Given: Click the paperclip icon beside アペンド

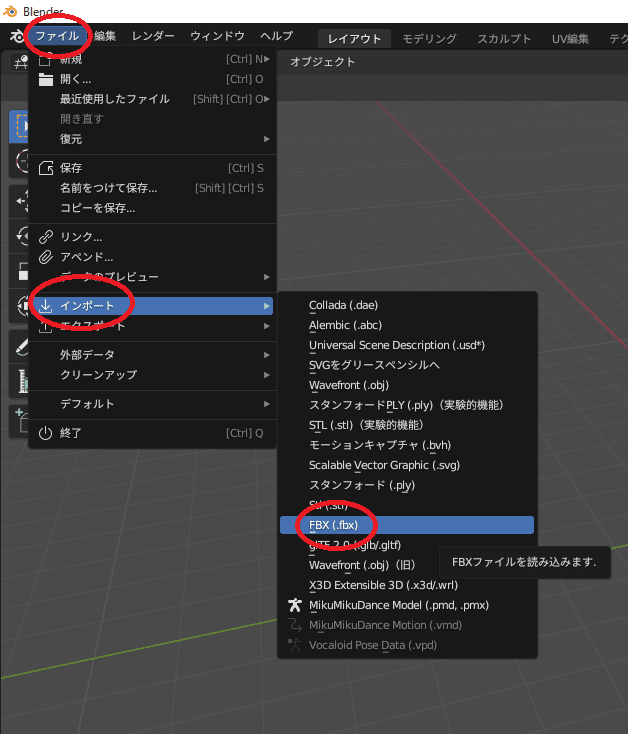Looking at the screenshot, I should [x=45, y=257].
